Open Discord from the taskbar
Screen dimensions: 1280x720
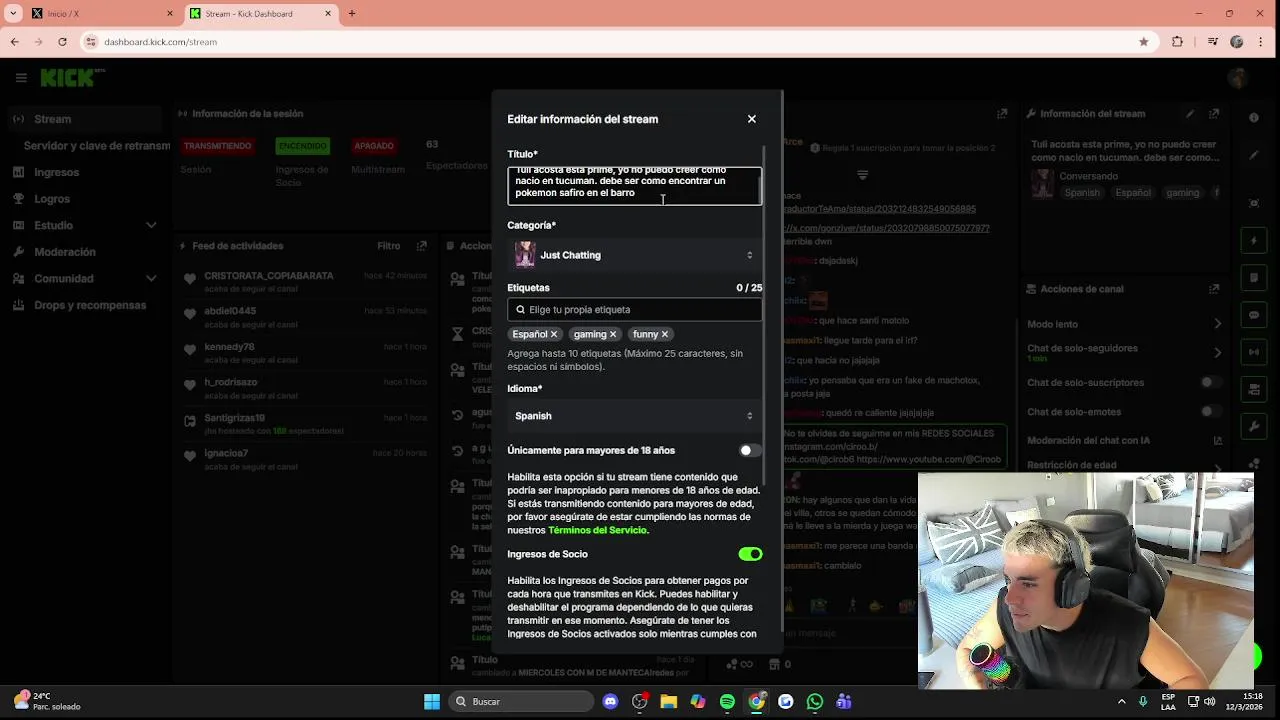[611, 702]
